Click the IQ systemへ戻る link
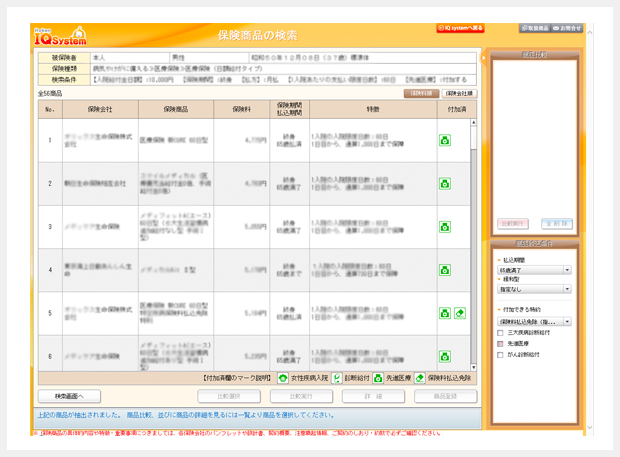 (461, 29)
